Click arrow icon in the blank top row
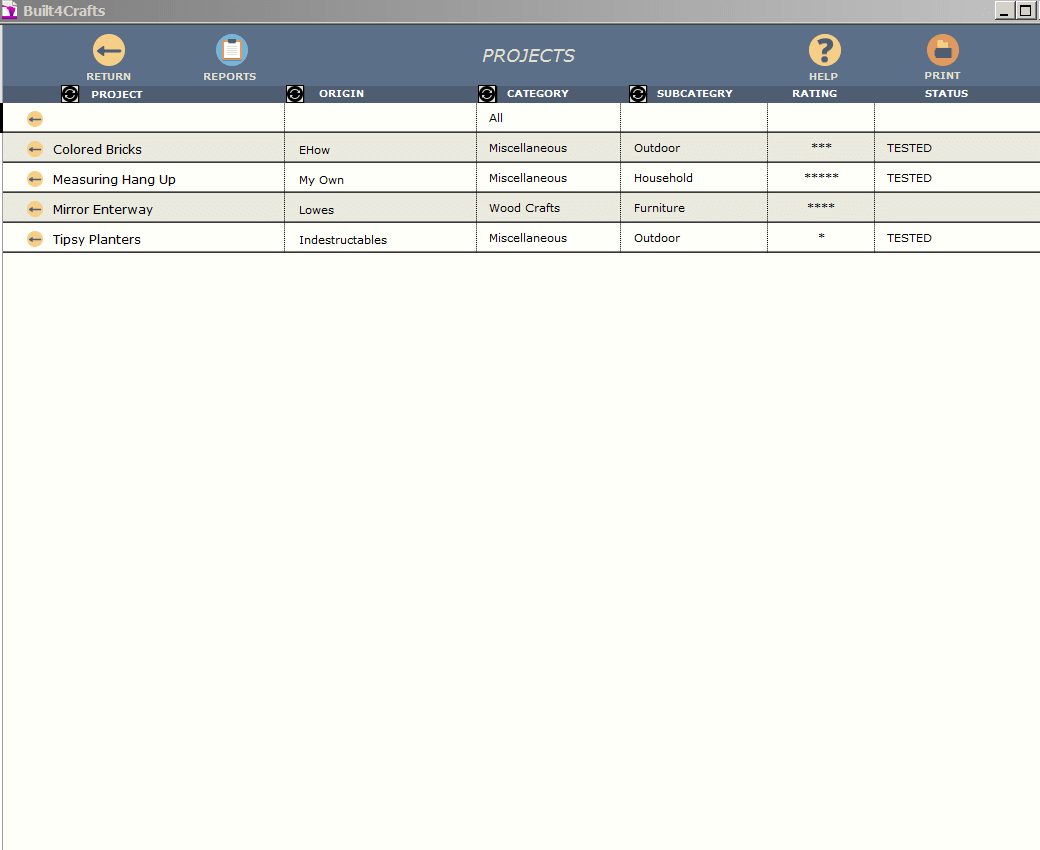 [x=35, y=119]
